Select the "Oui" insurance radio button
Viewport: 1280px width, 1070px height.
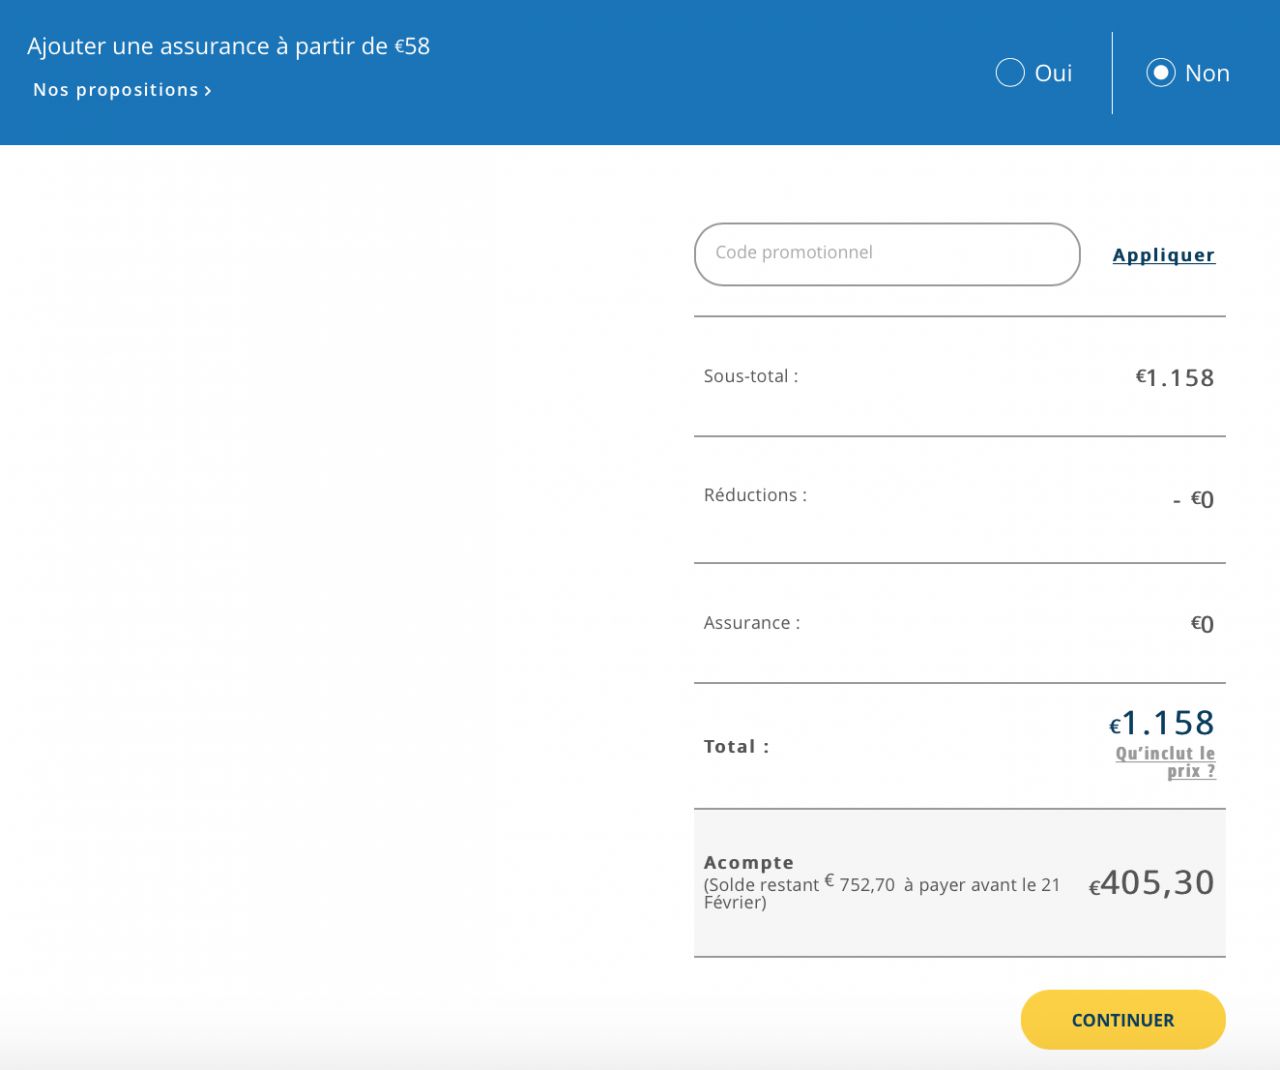pos(1010,73)
